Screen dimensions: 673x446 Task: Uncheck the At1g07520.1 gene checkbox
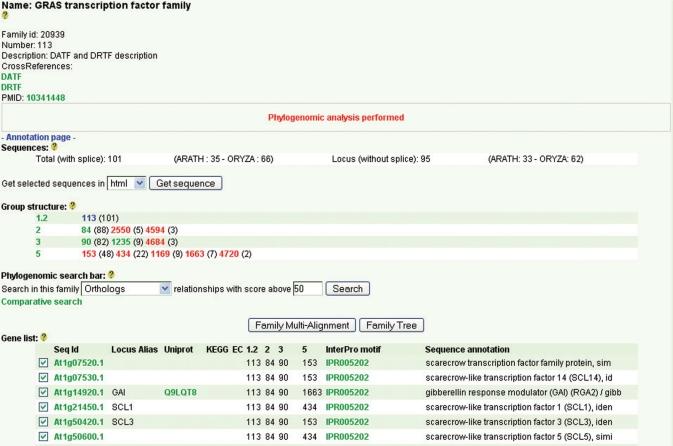(x=41, y=363)
